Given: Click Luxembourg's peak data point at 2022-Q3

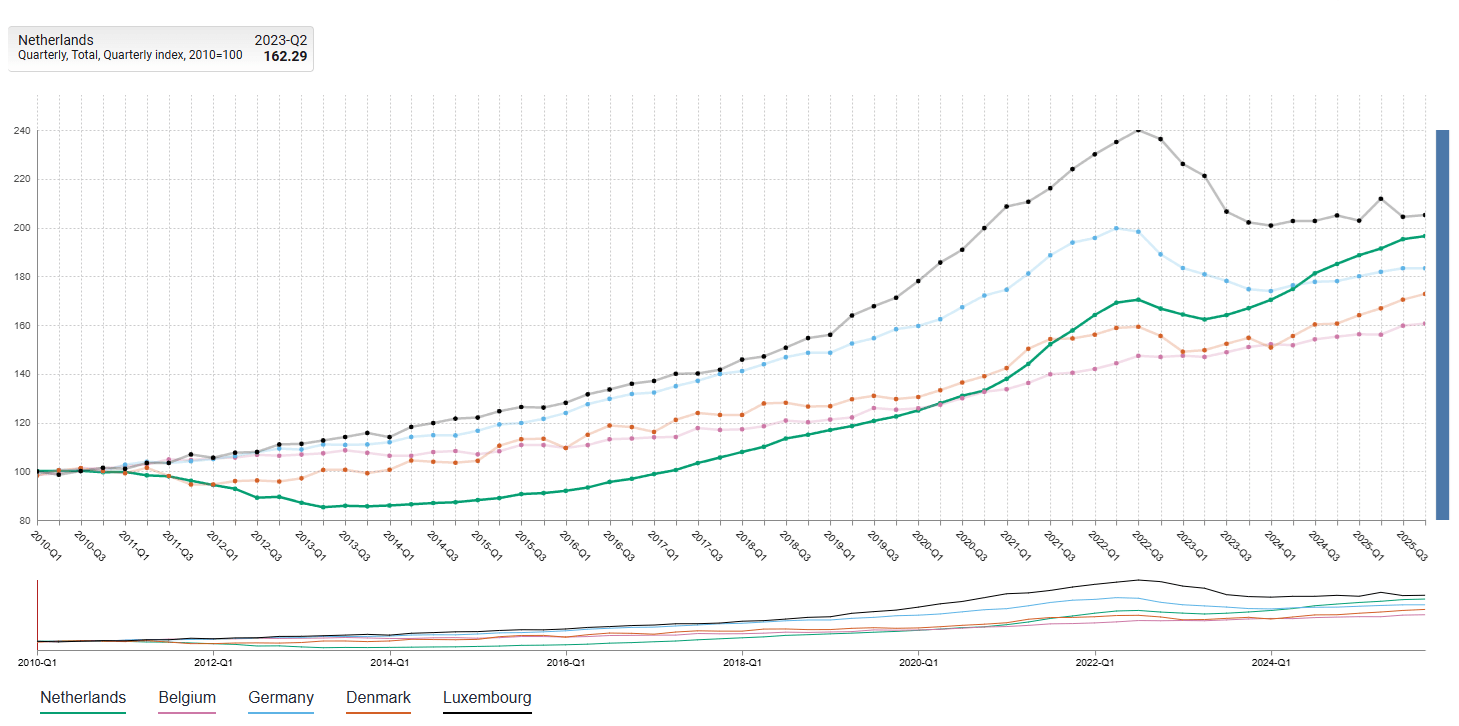Looking at the screenshot, I should point(1138,129).
